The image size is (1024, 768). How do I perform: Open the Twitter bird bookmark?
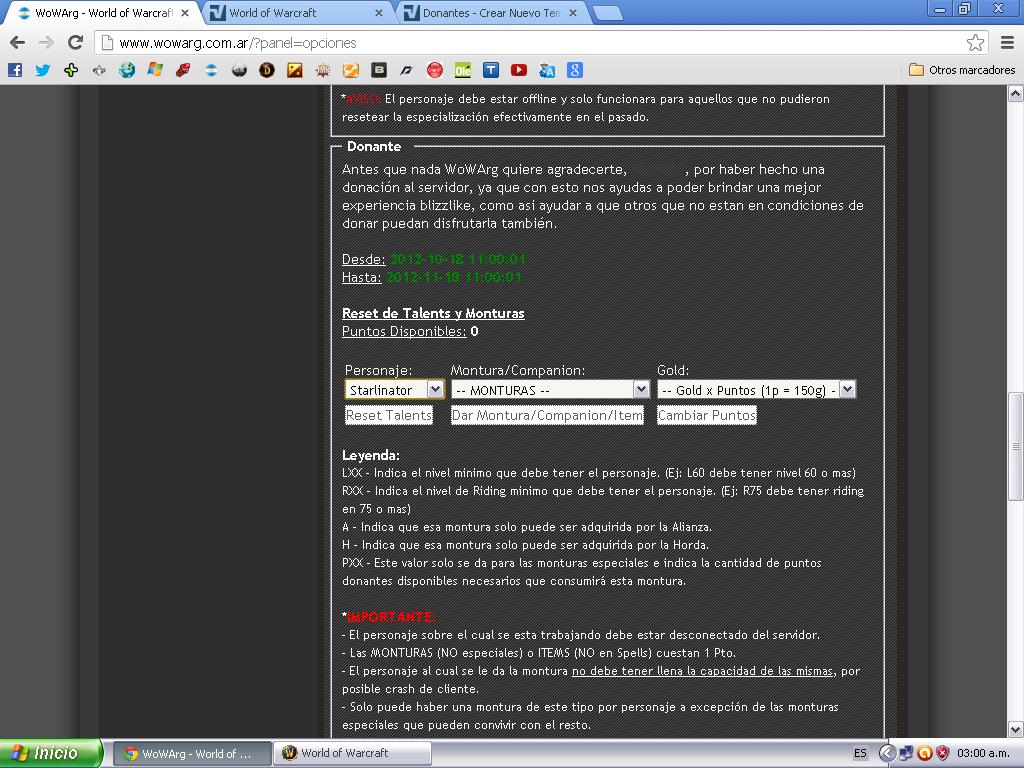click(x=43, y=70)
